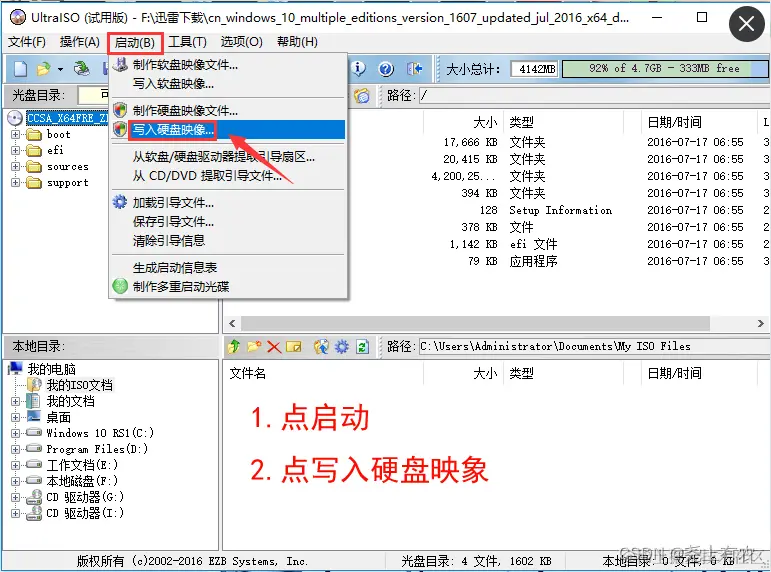The width and height of the screenshot is (771, 572).
Task: Click the up-folder icon in local toolbar
Action: click(234, 347)
